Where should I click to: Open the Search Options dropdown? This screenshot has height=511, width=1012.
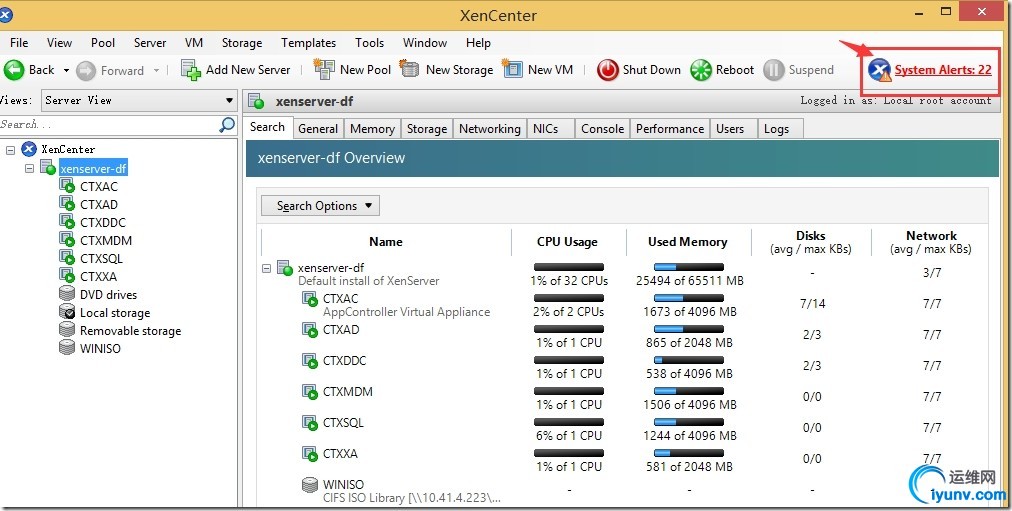(x=320, y=206)
